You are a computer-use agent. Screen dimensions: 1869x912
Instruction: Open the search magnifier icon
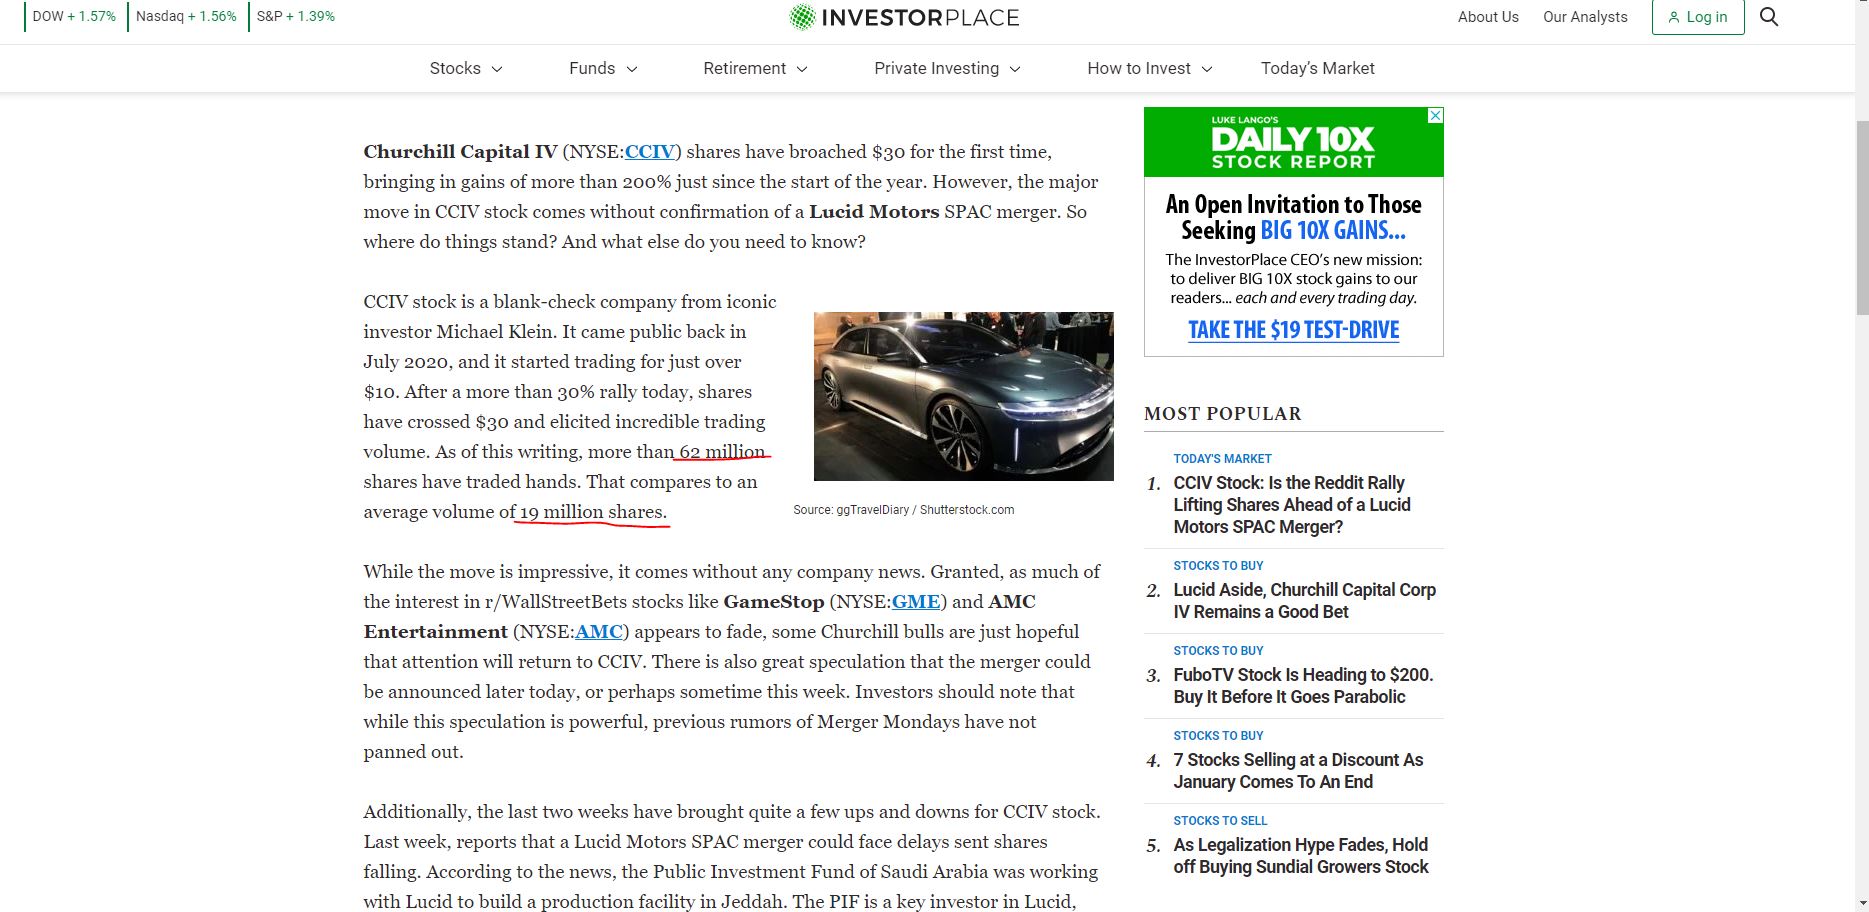pos(1769,17)
